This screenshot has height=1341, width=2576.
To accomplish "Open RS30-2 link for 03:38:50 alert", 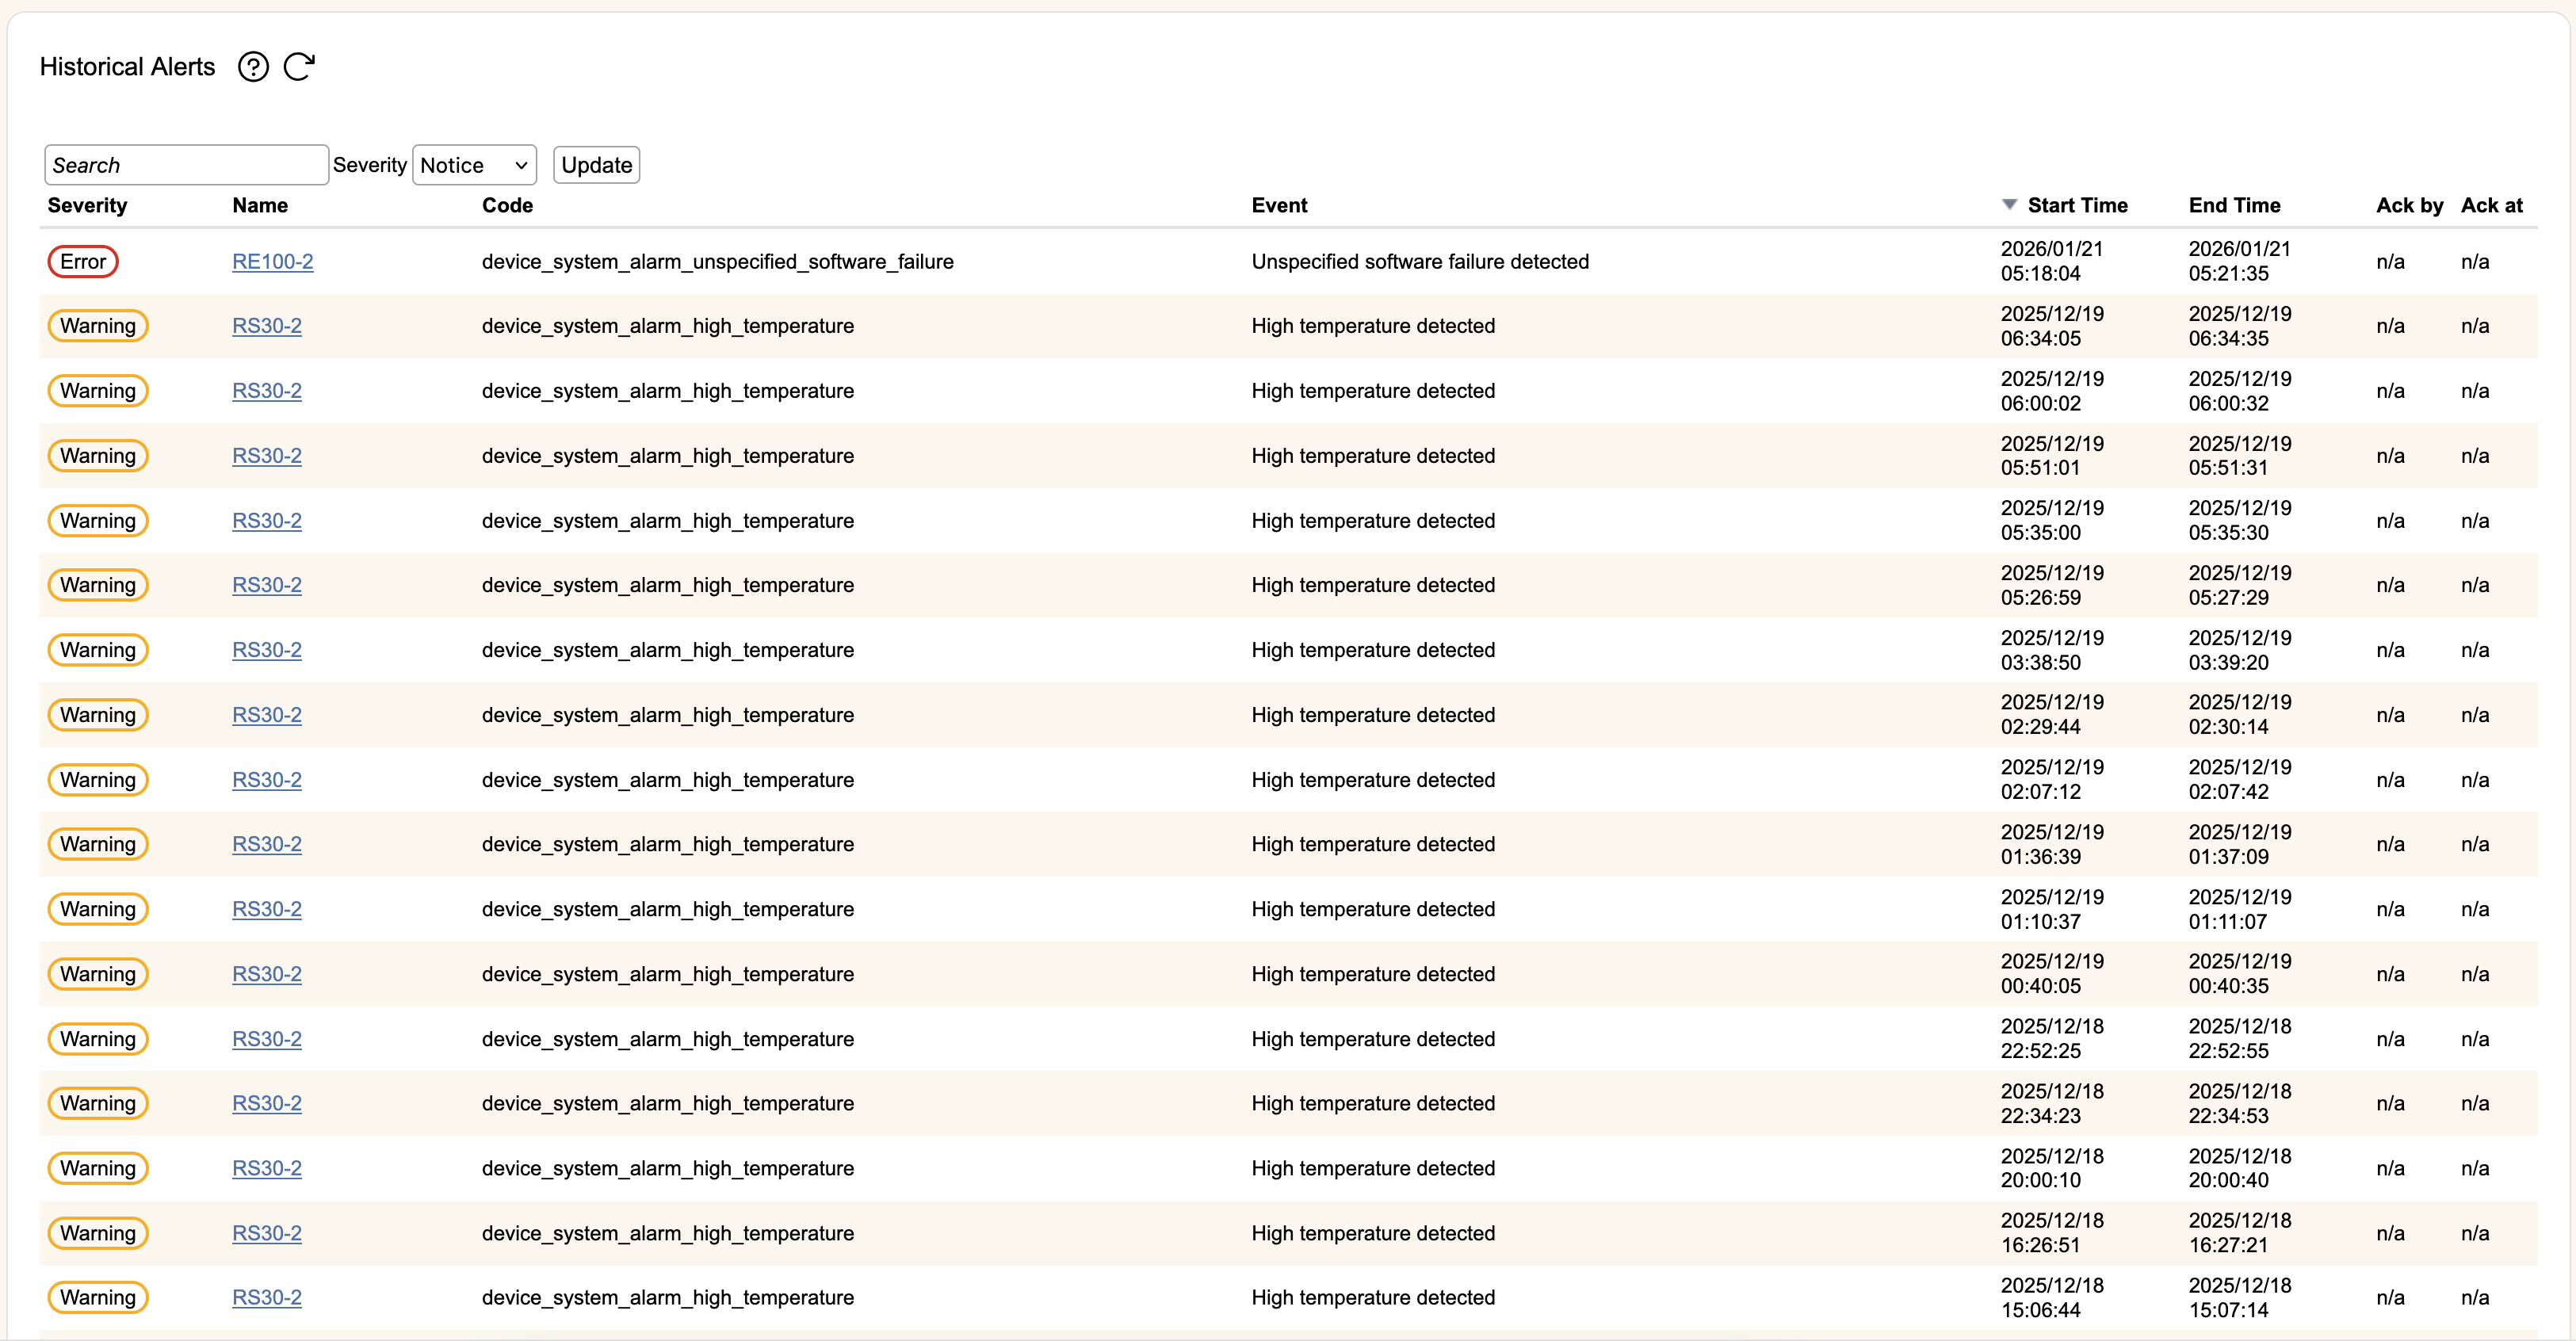I will pos(267,650).
